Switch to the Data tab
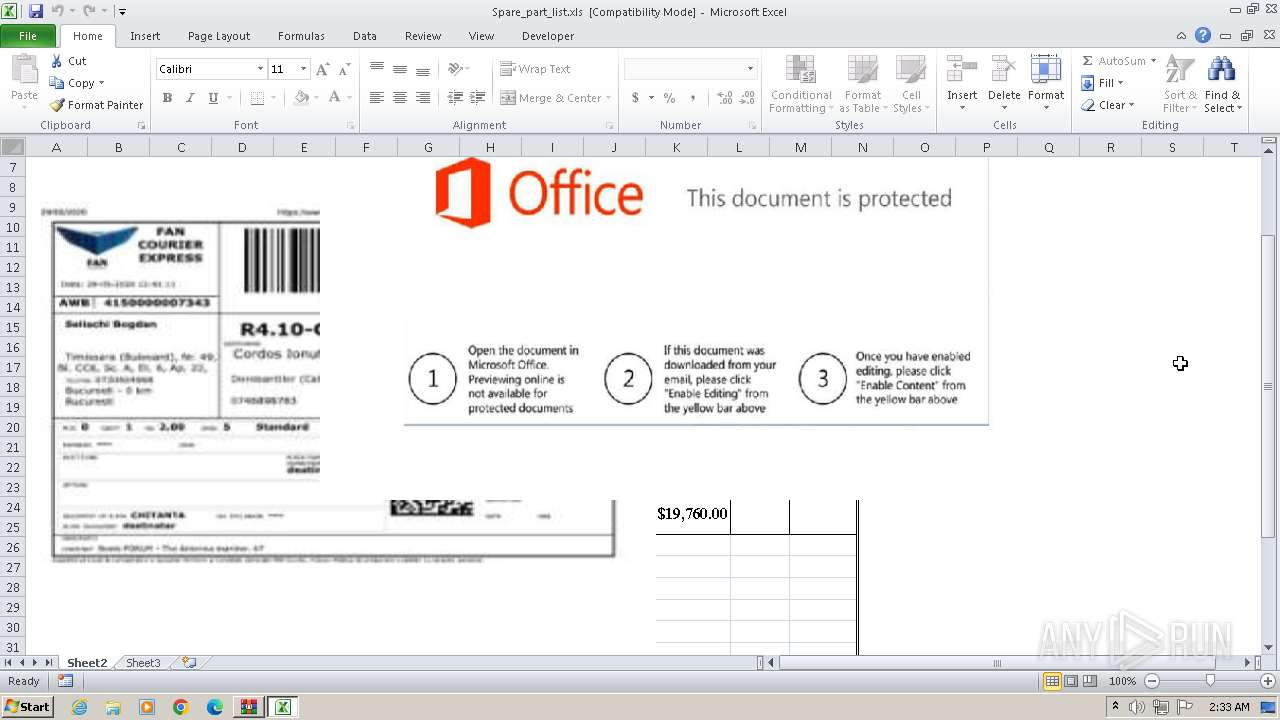 coord(365,36)
